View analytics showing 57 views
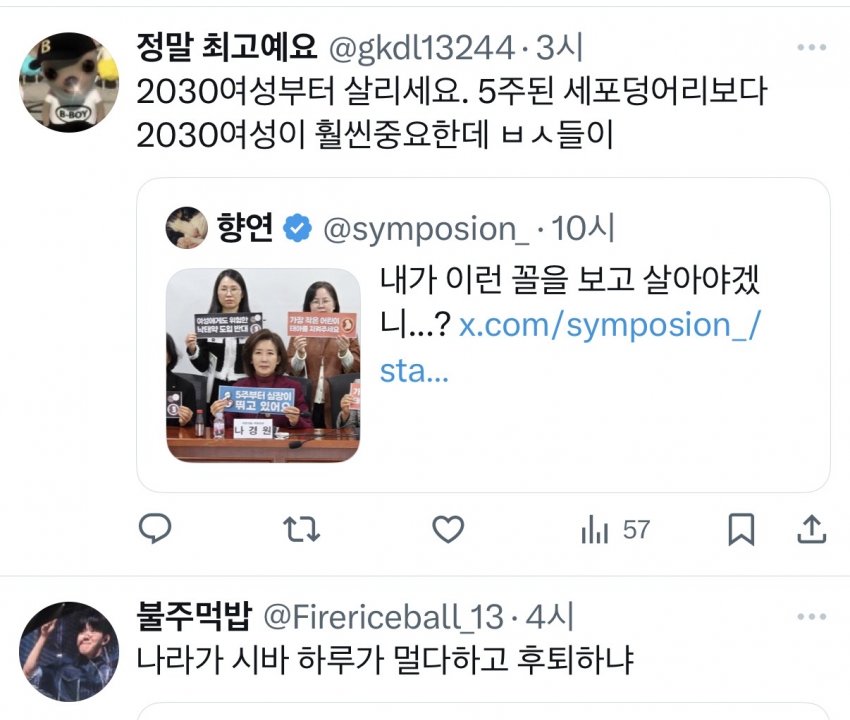850x720 pixels. [615, 530]
